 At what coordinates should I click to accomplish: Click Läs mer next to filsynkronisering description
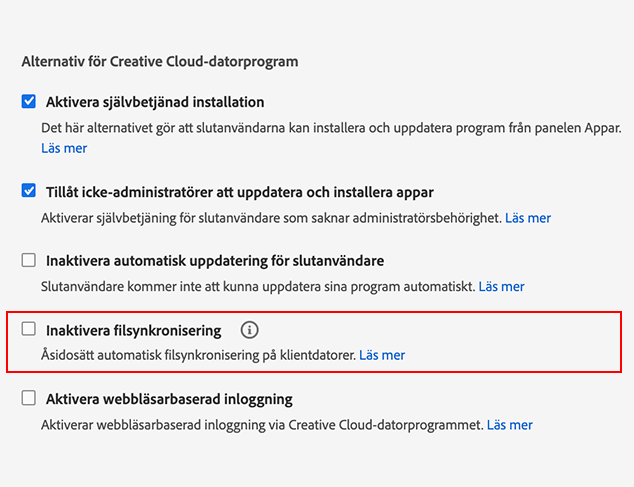(x=382, y=355)
